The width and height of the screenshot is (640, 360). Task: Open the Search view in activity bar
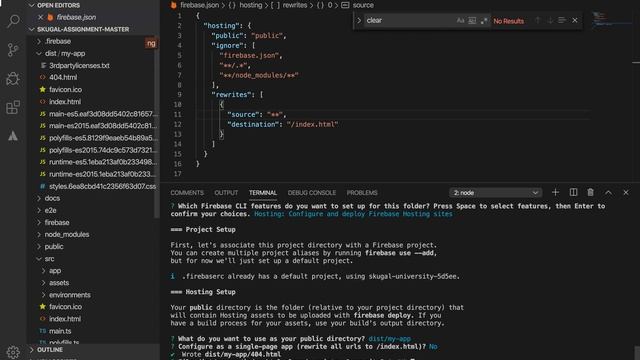pos(13,20)
